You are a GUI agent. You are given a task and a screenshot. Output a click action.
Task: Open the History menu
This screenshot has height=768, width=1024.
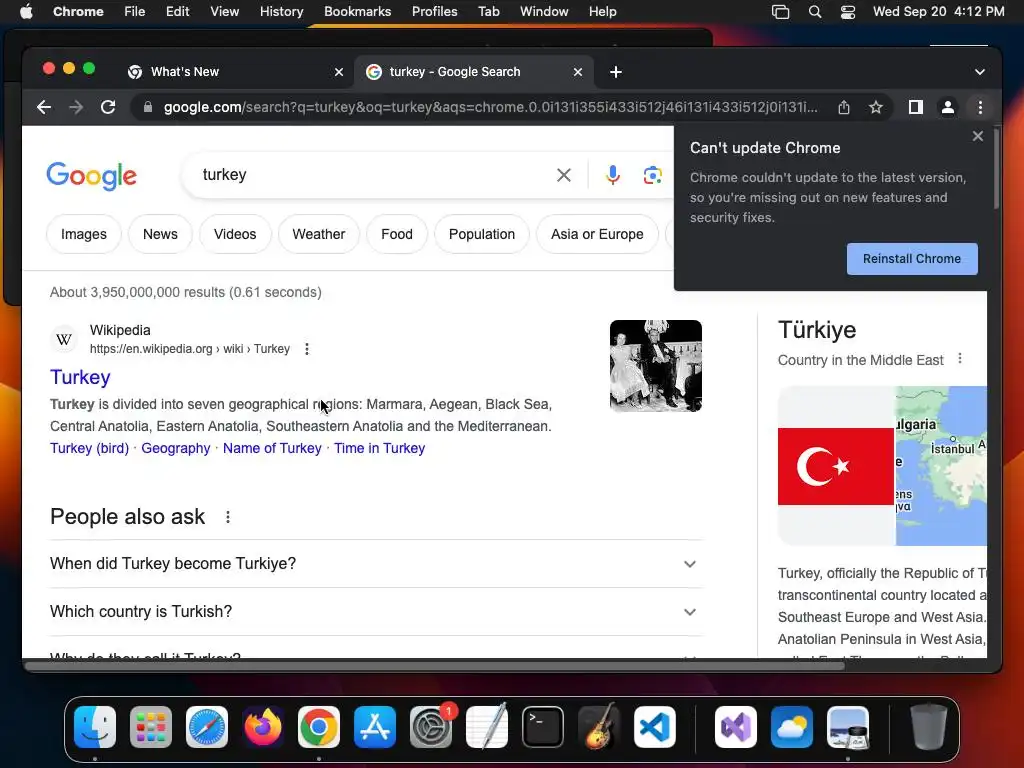pos(281,12)
